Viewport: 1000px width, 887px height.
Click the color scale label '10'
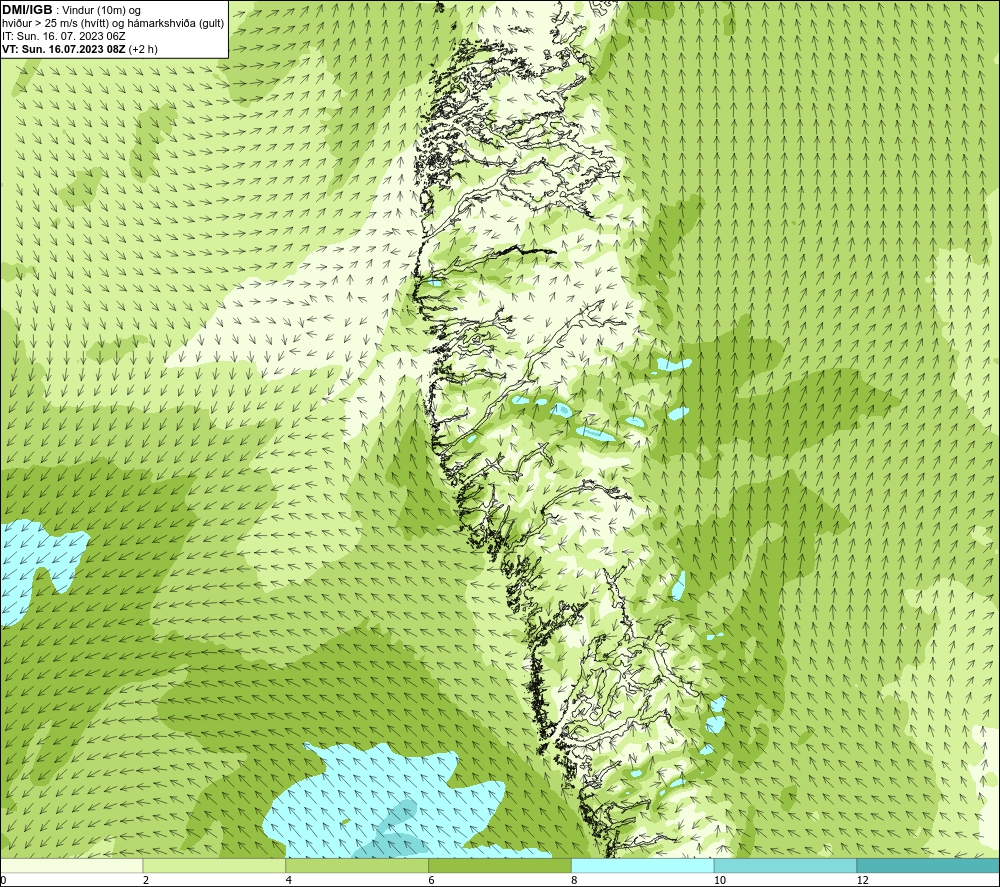720,881
